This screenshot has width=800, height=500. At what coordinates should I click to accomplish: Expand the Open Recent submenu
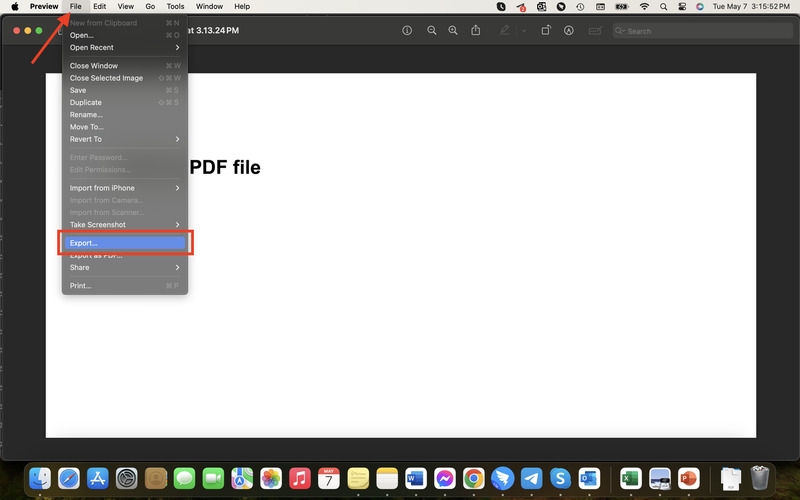pyautogui.click(x=125, y=47)
